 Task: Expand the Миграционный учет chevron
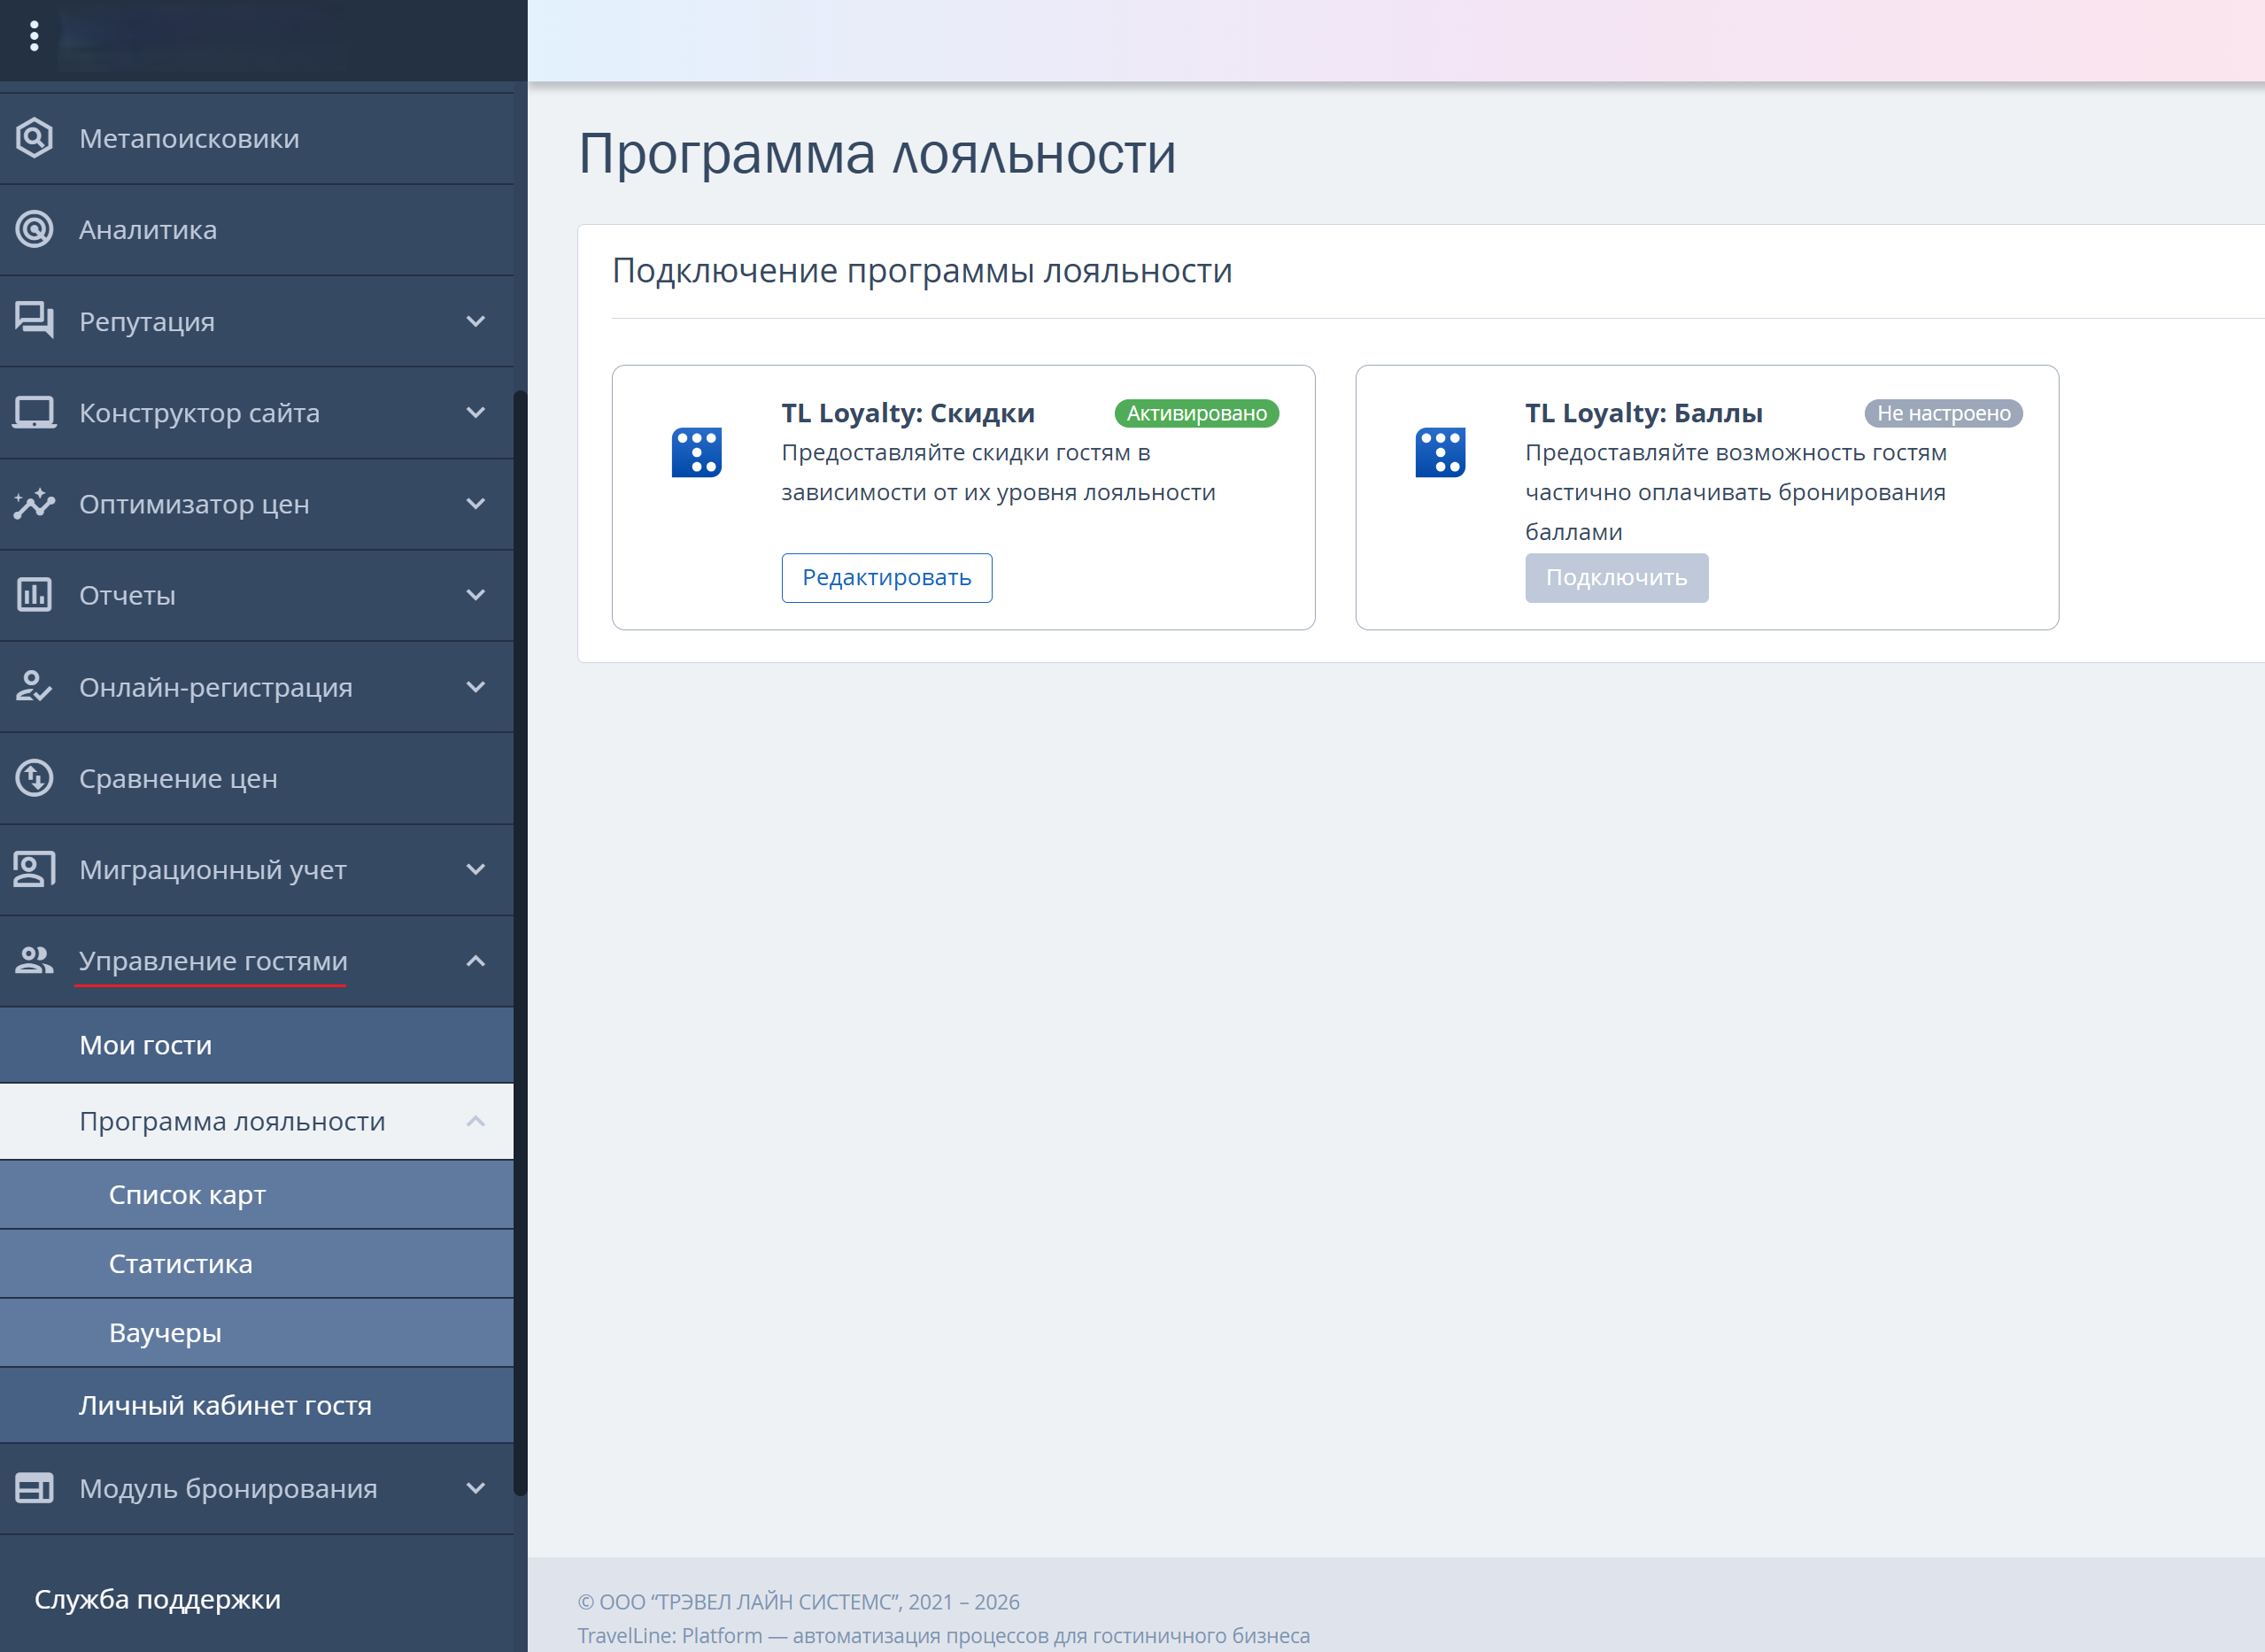[476, 869]
